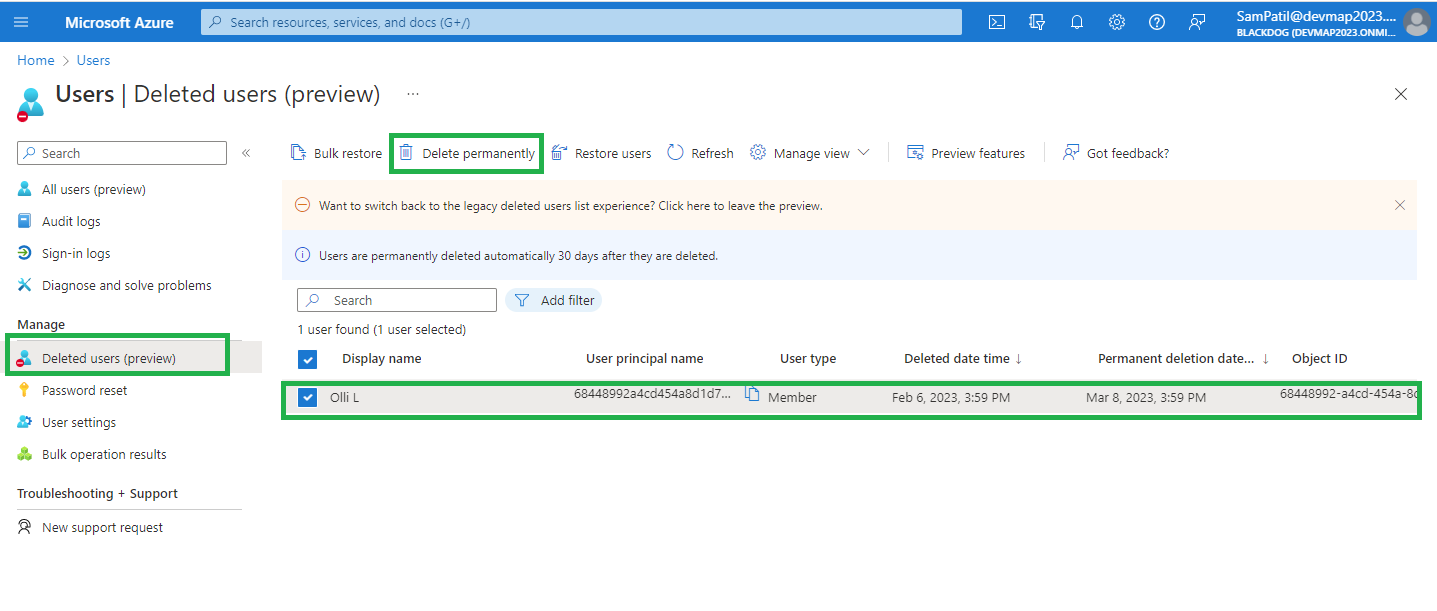Copy the user principal name of Olli L
This screenshot has height=611, width=1437.
coord(752,394)
